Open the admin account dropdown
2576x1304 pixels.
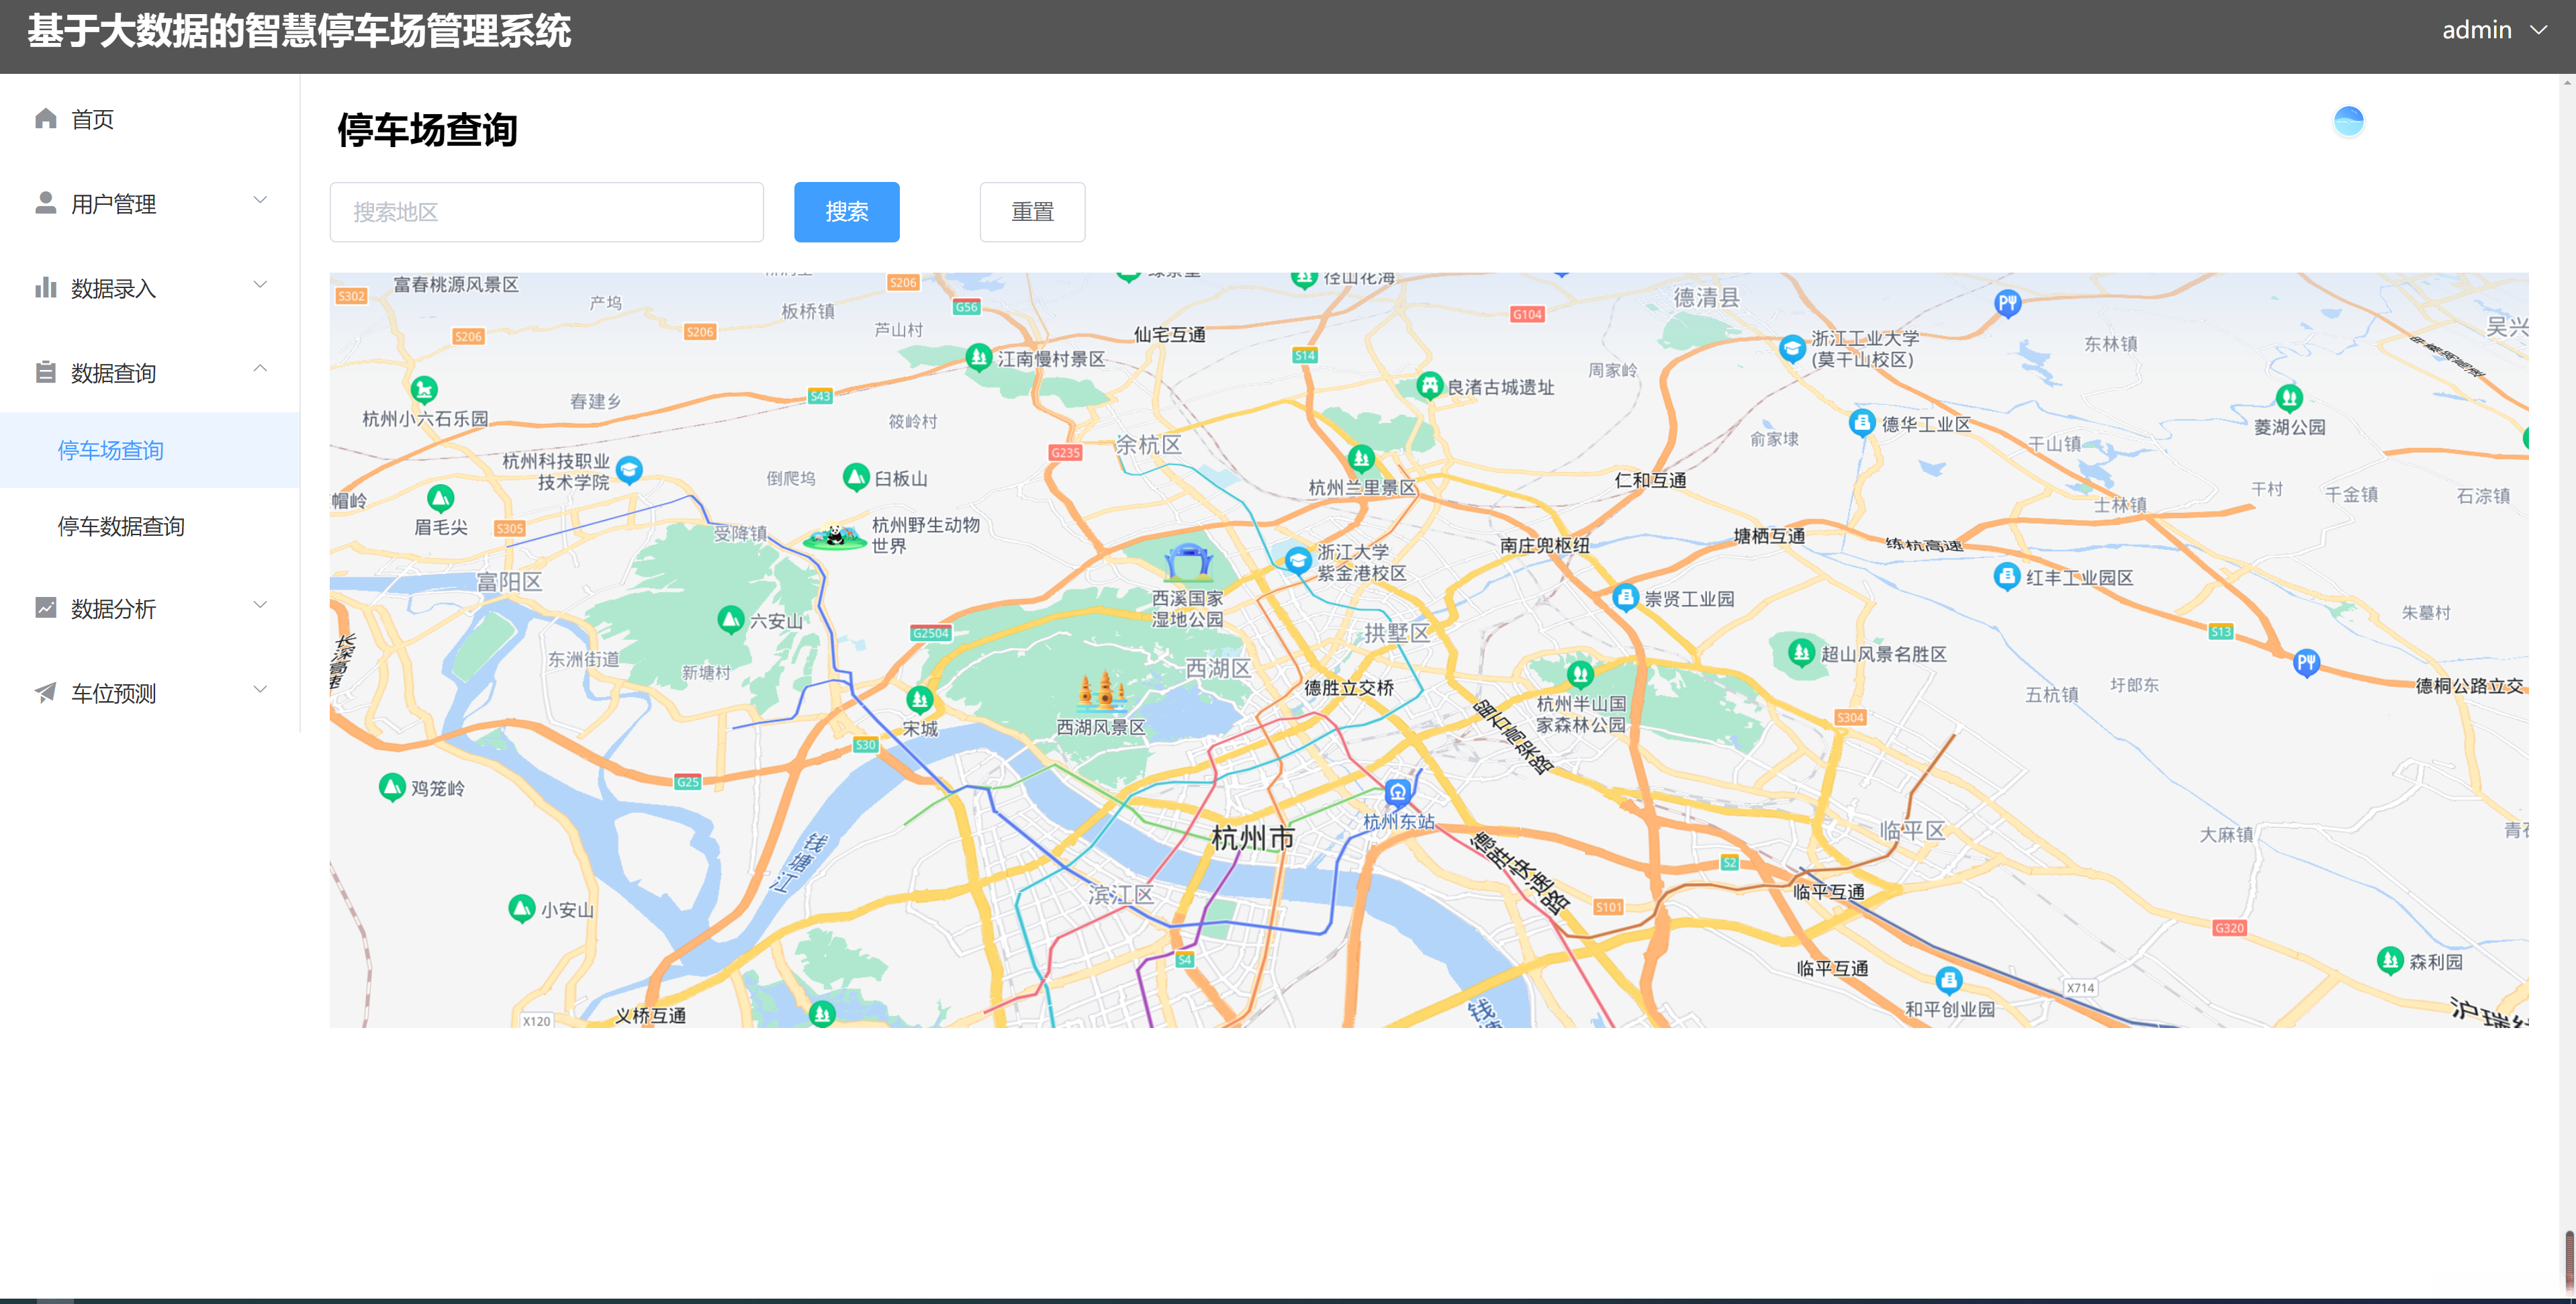2494,30
